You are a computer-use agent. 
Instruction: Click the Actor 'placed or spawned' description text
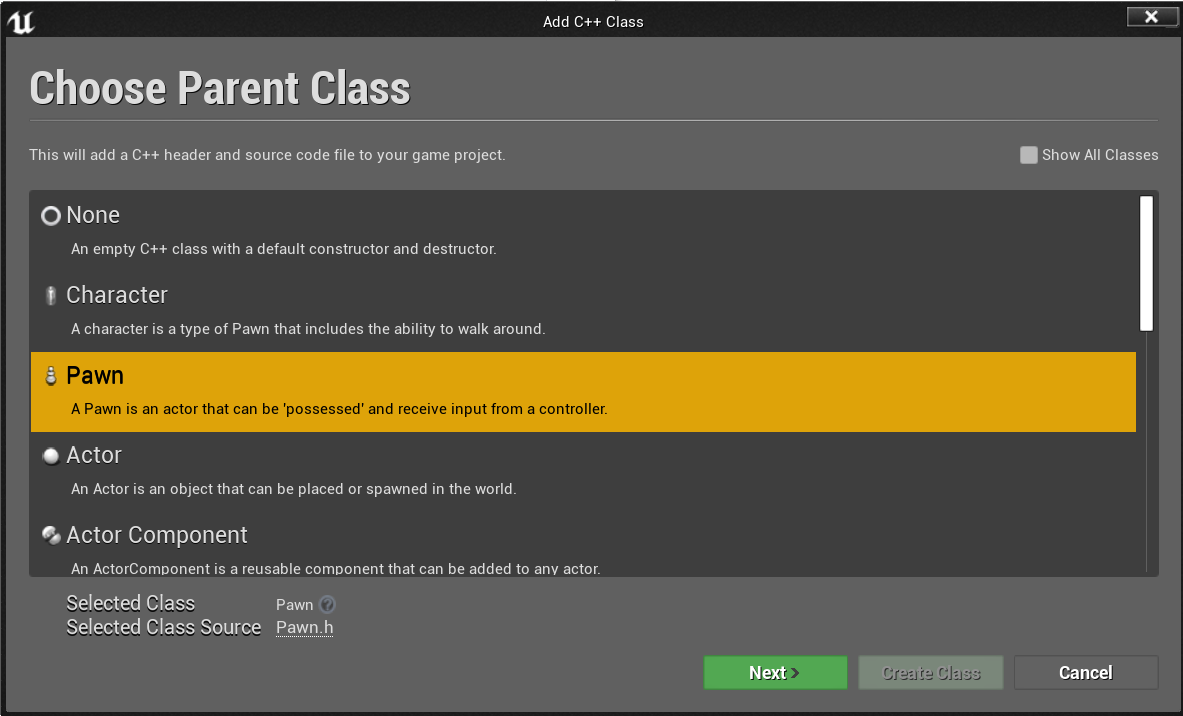(x=293, y=489)
